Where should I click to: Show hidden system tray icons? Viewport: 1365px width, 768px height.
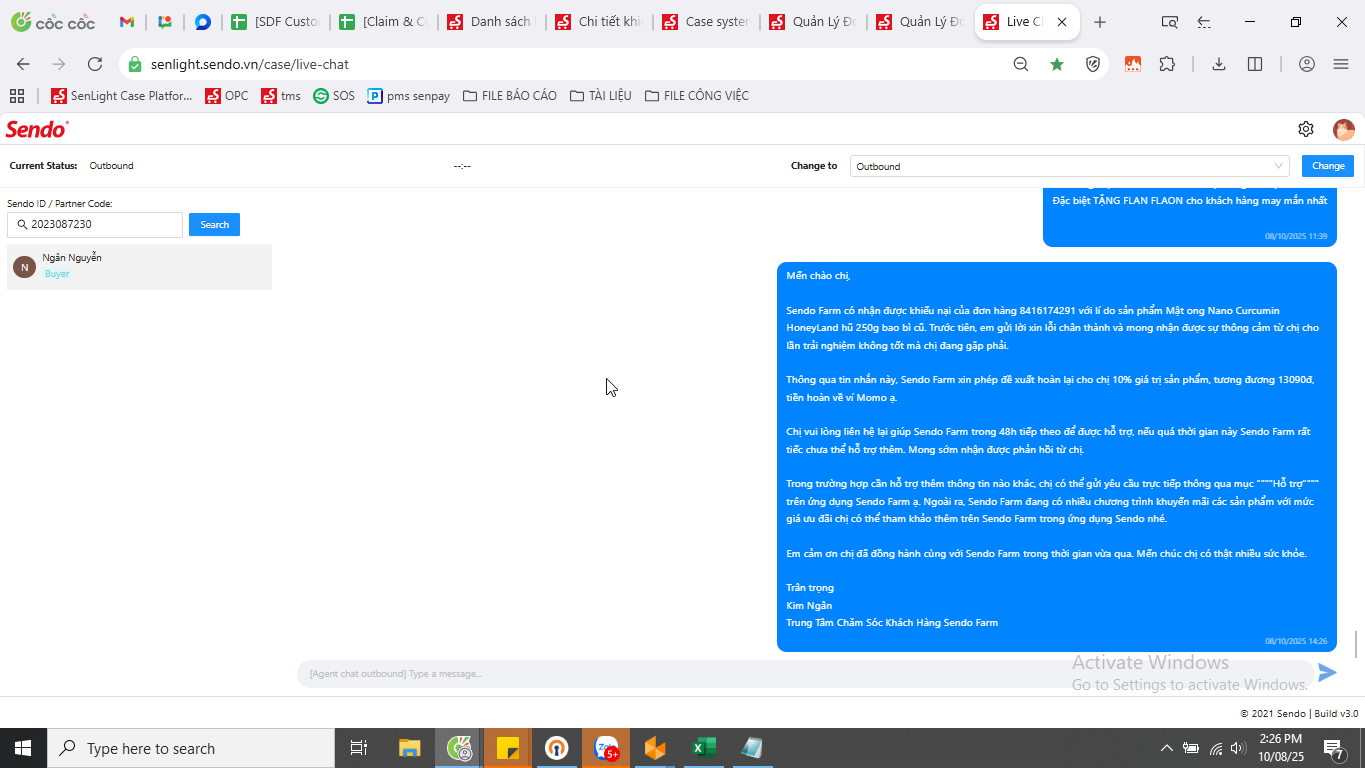coord(1166,748)
